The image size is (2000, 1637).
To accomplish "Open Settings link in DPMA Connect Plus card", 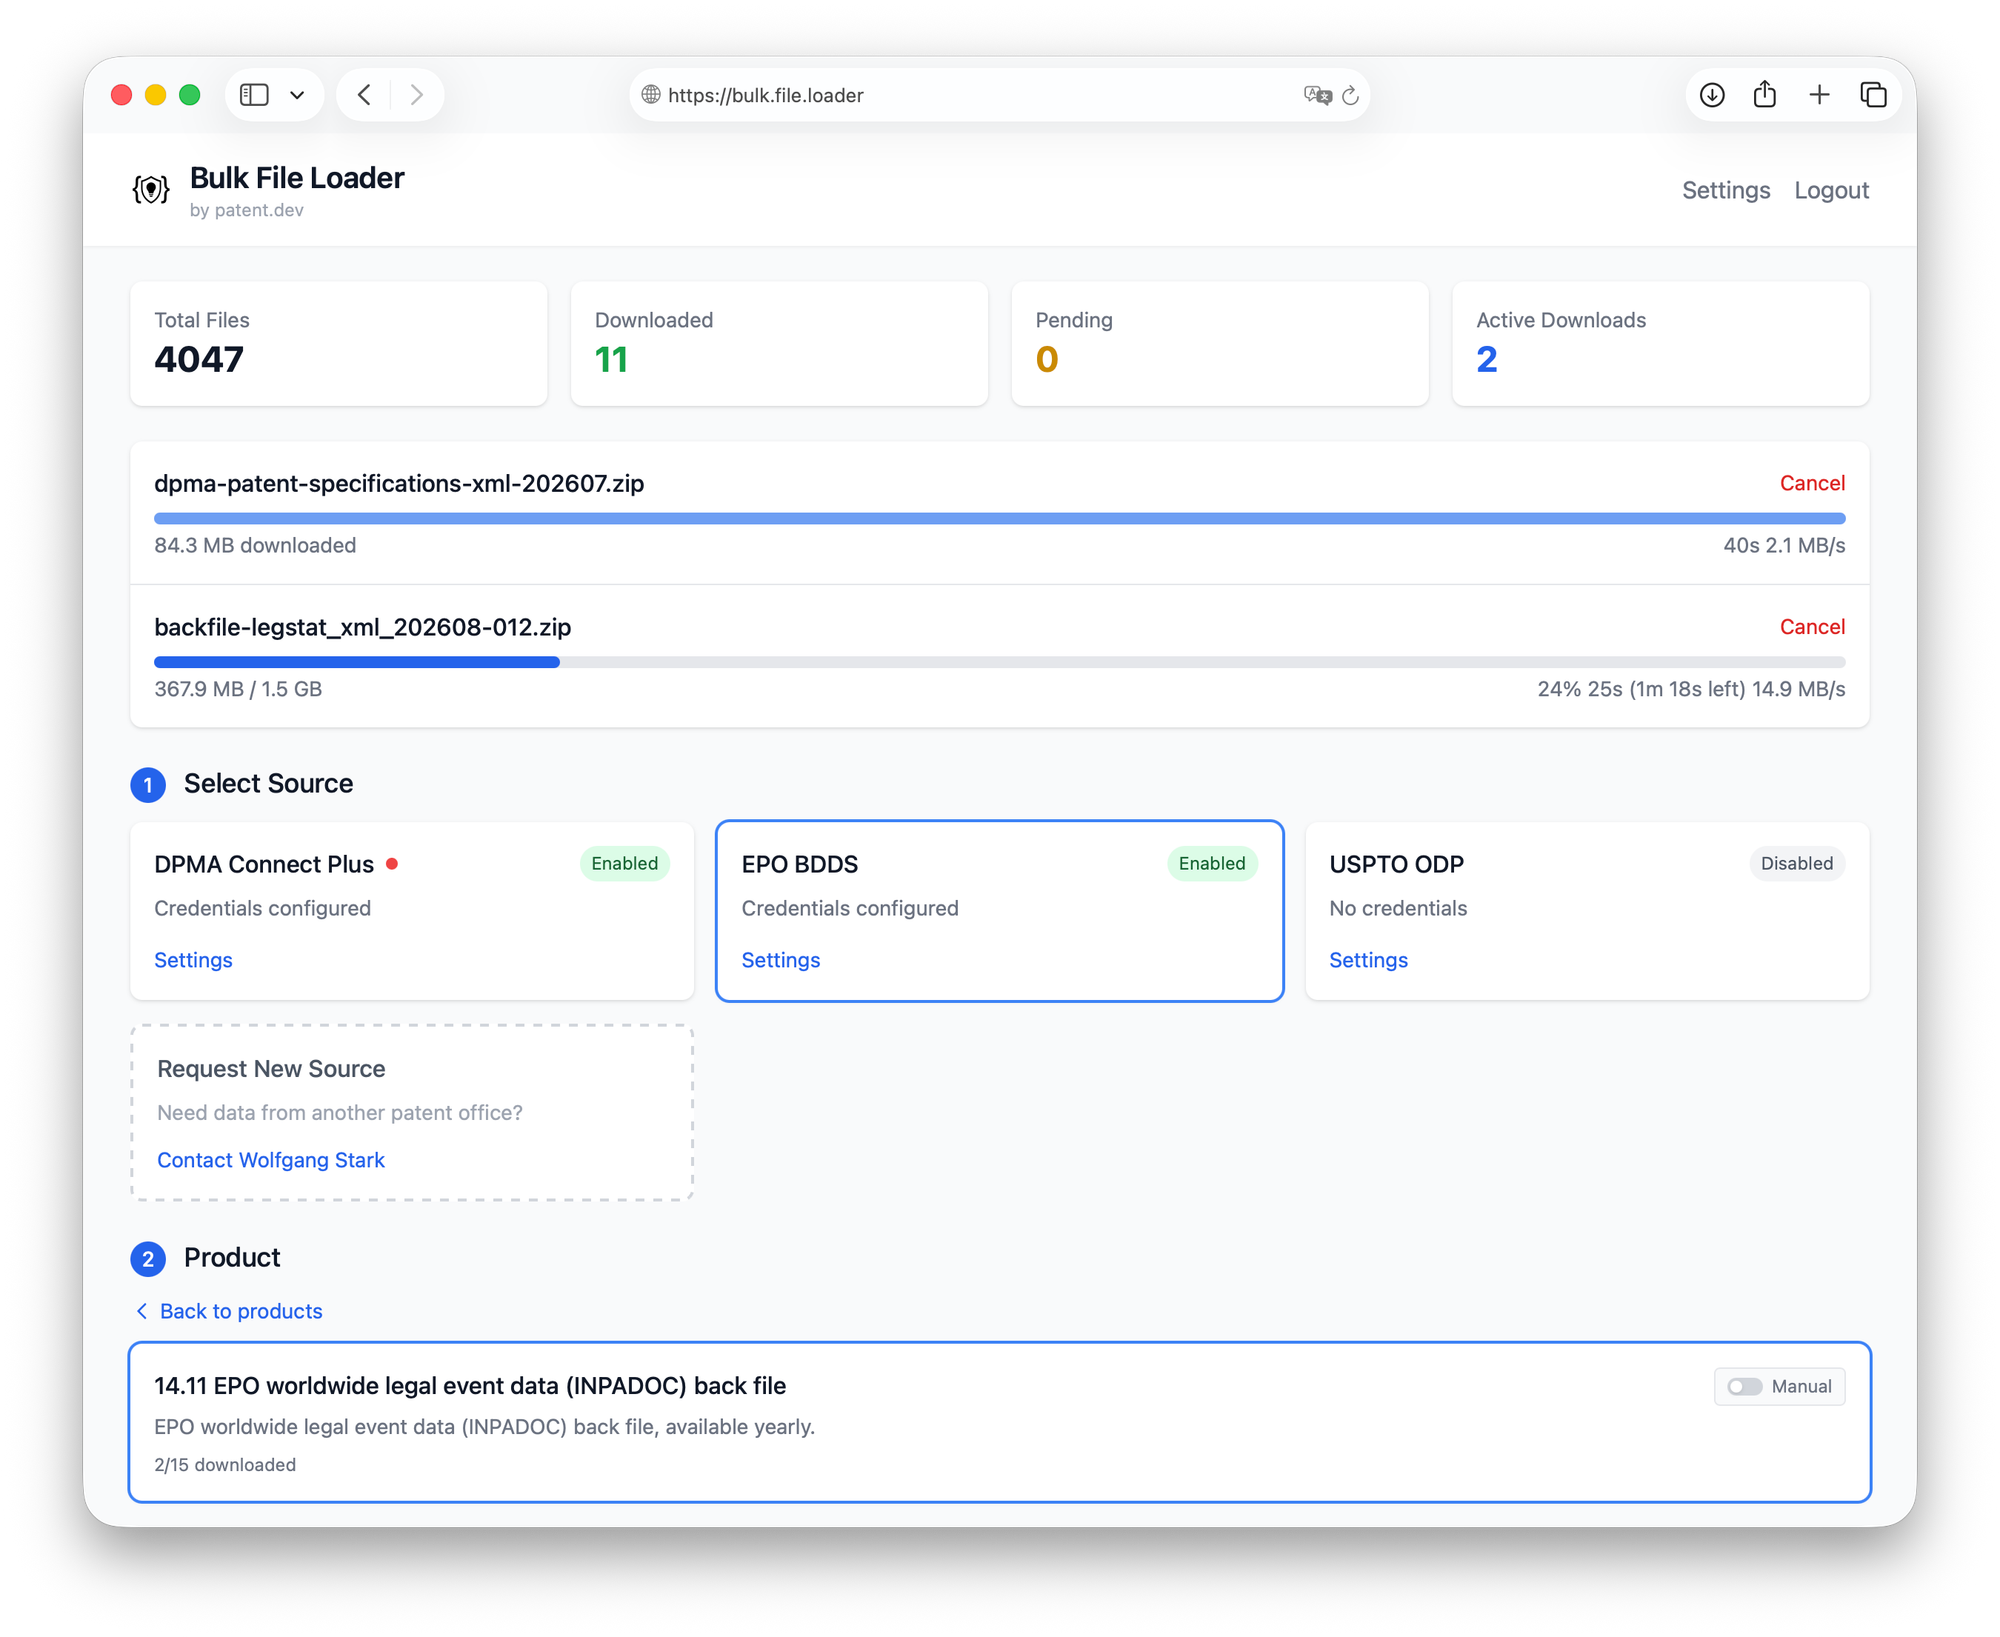I will 193,960.
